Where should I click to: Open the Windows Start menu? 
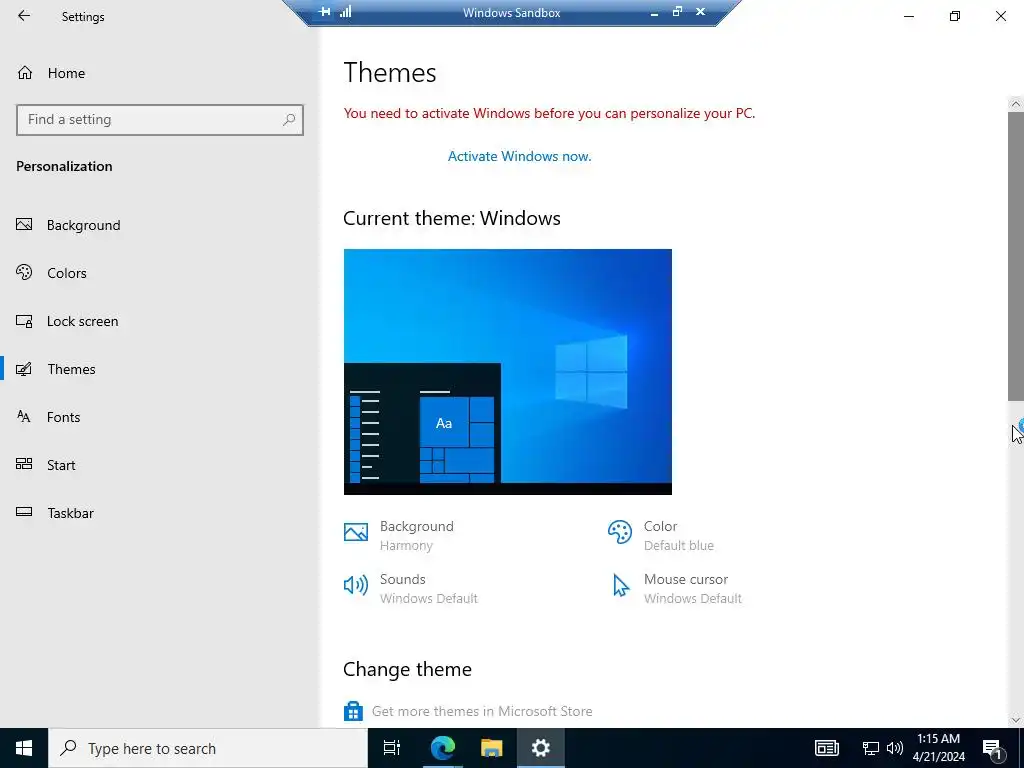[24, 748]
